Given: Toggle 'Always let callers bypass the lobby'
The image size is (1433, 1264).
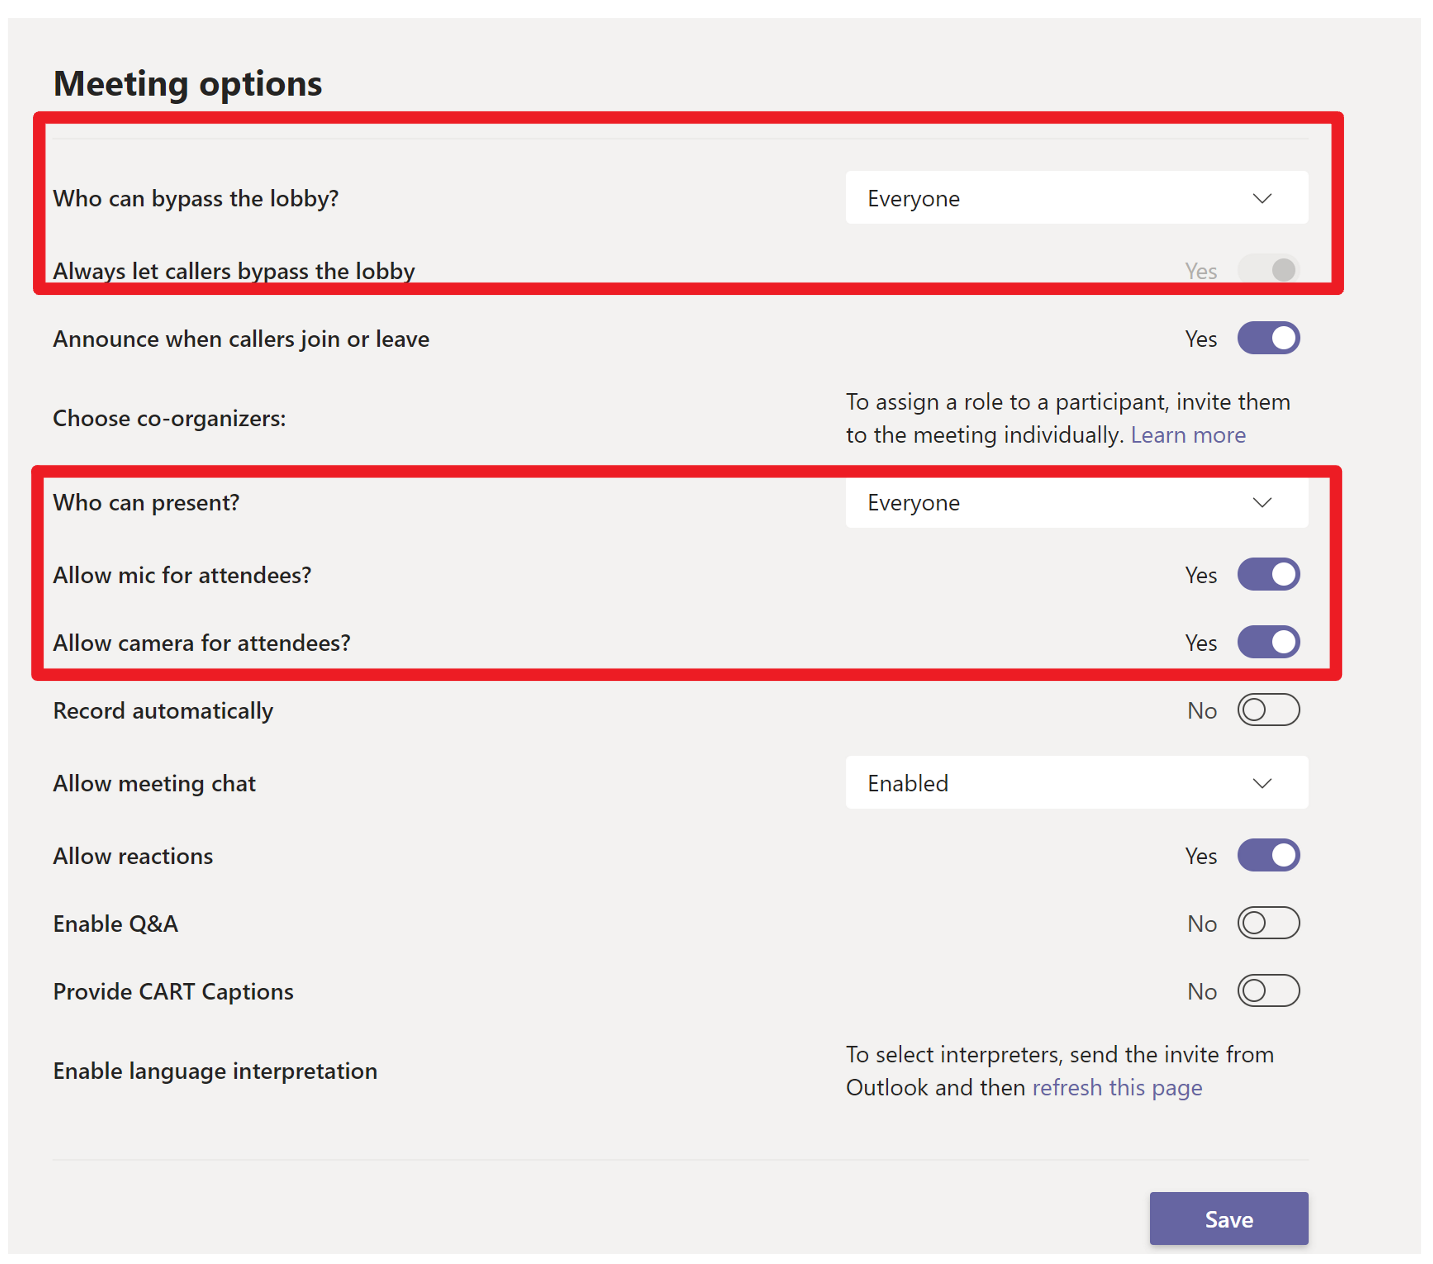Looking at the screenshot, I should (1268, 270).
